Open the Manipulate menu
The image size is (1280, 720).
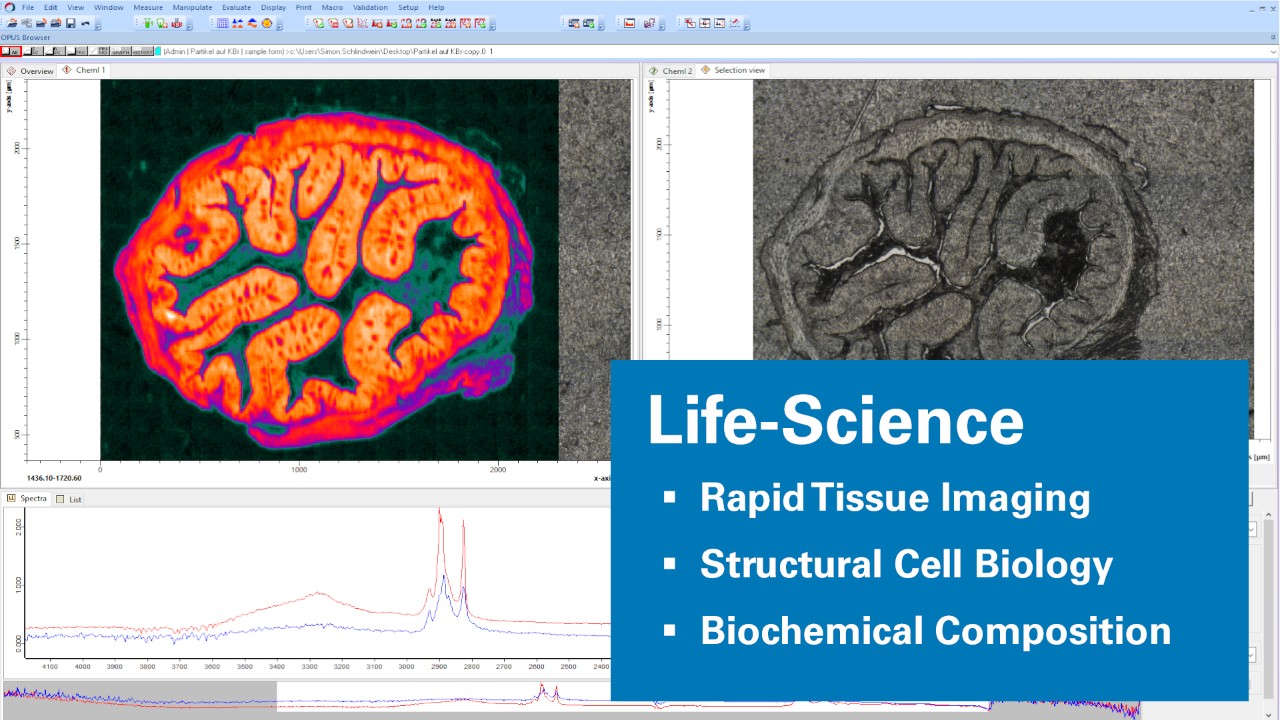tap(192, 7)
